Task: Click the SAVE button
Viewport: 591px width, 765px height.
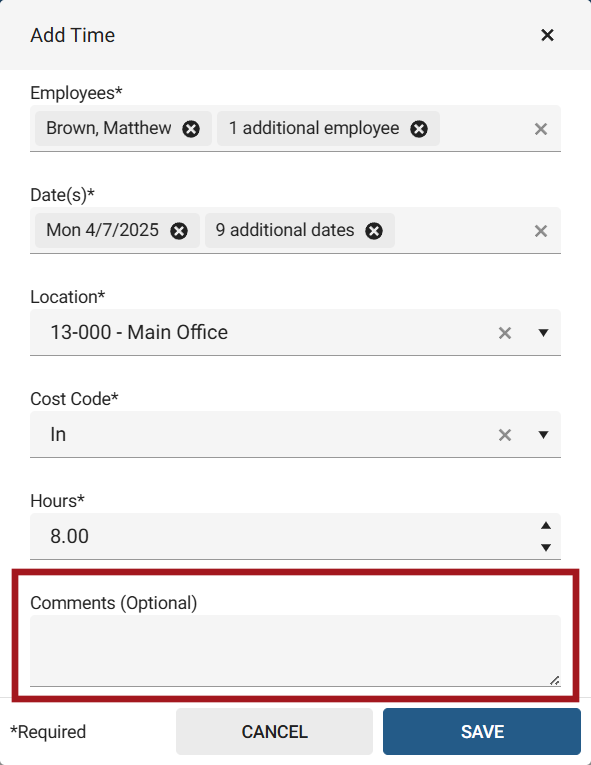Action: point(482,731)
